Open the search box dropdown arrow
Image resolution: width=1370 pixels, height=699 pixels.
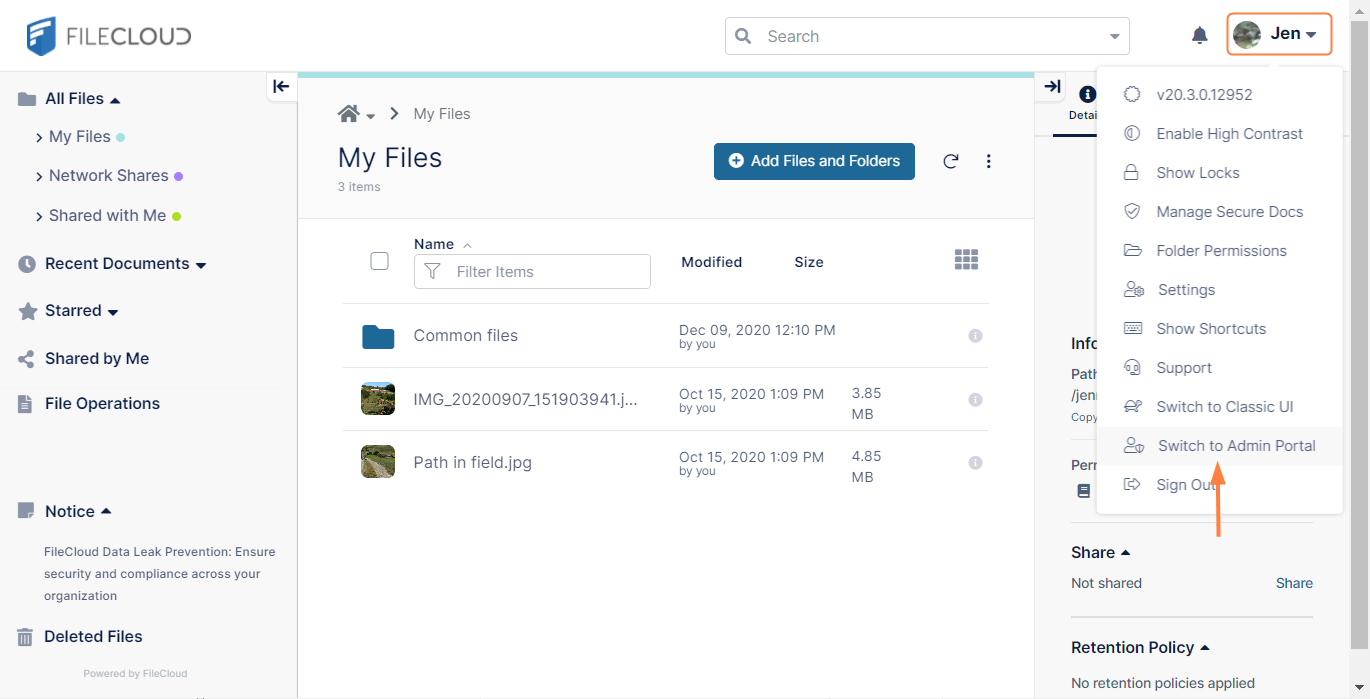click(x=1114, y=37)
